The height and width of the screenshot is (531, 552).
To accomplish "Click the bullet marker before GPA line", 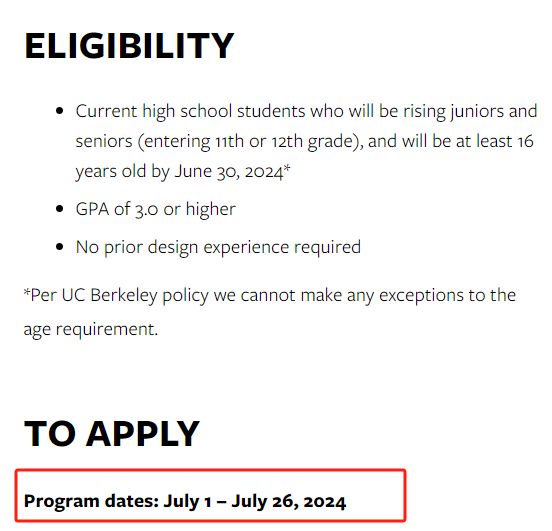I will tap(60, 208).
